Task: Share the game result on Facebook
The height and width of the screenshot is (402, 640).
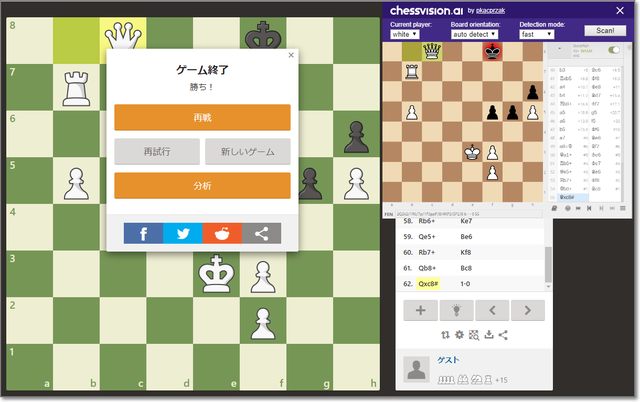Action: 143,233
